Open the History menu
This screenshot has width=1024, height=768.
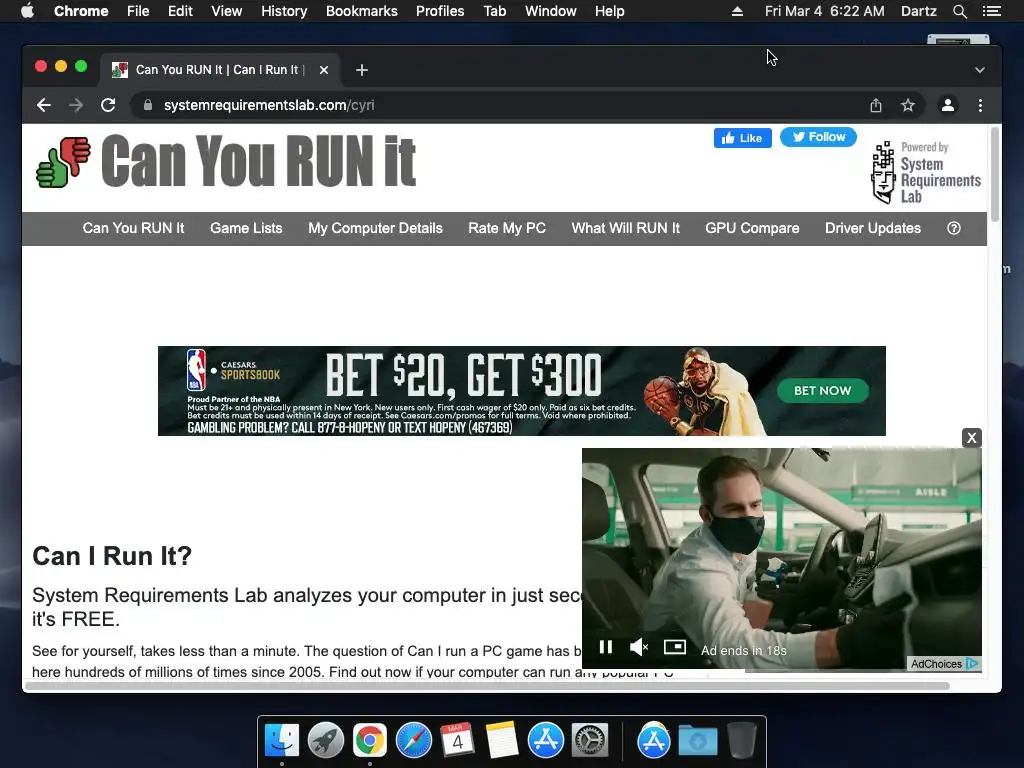[284, 11]
